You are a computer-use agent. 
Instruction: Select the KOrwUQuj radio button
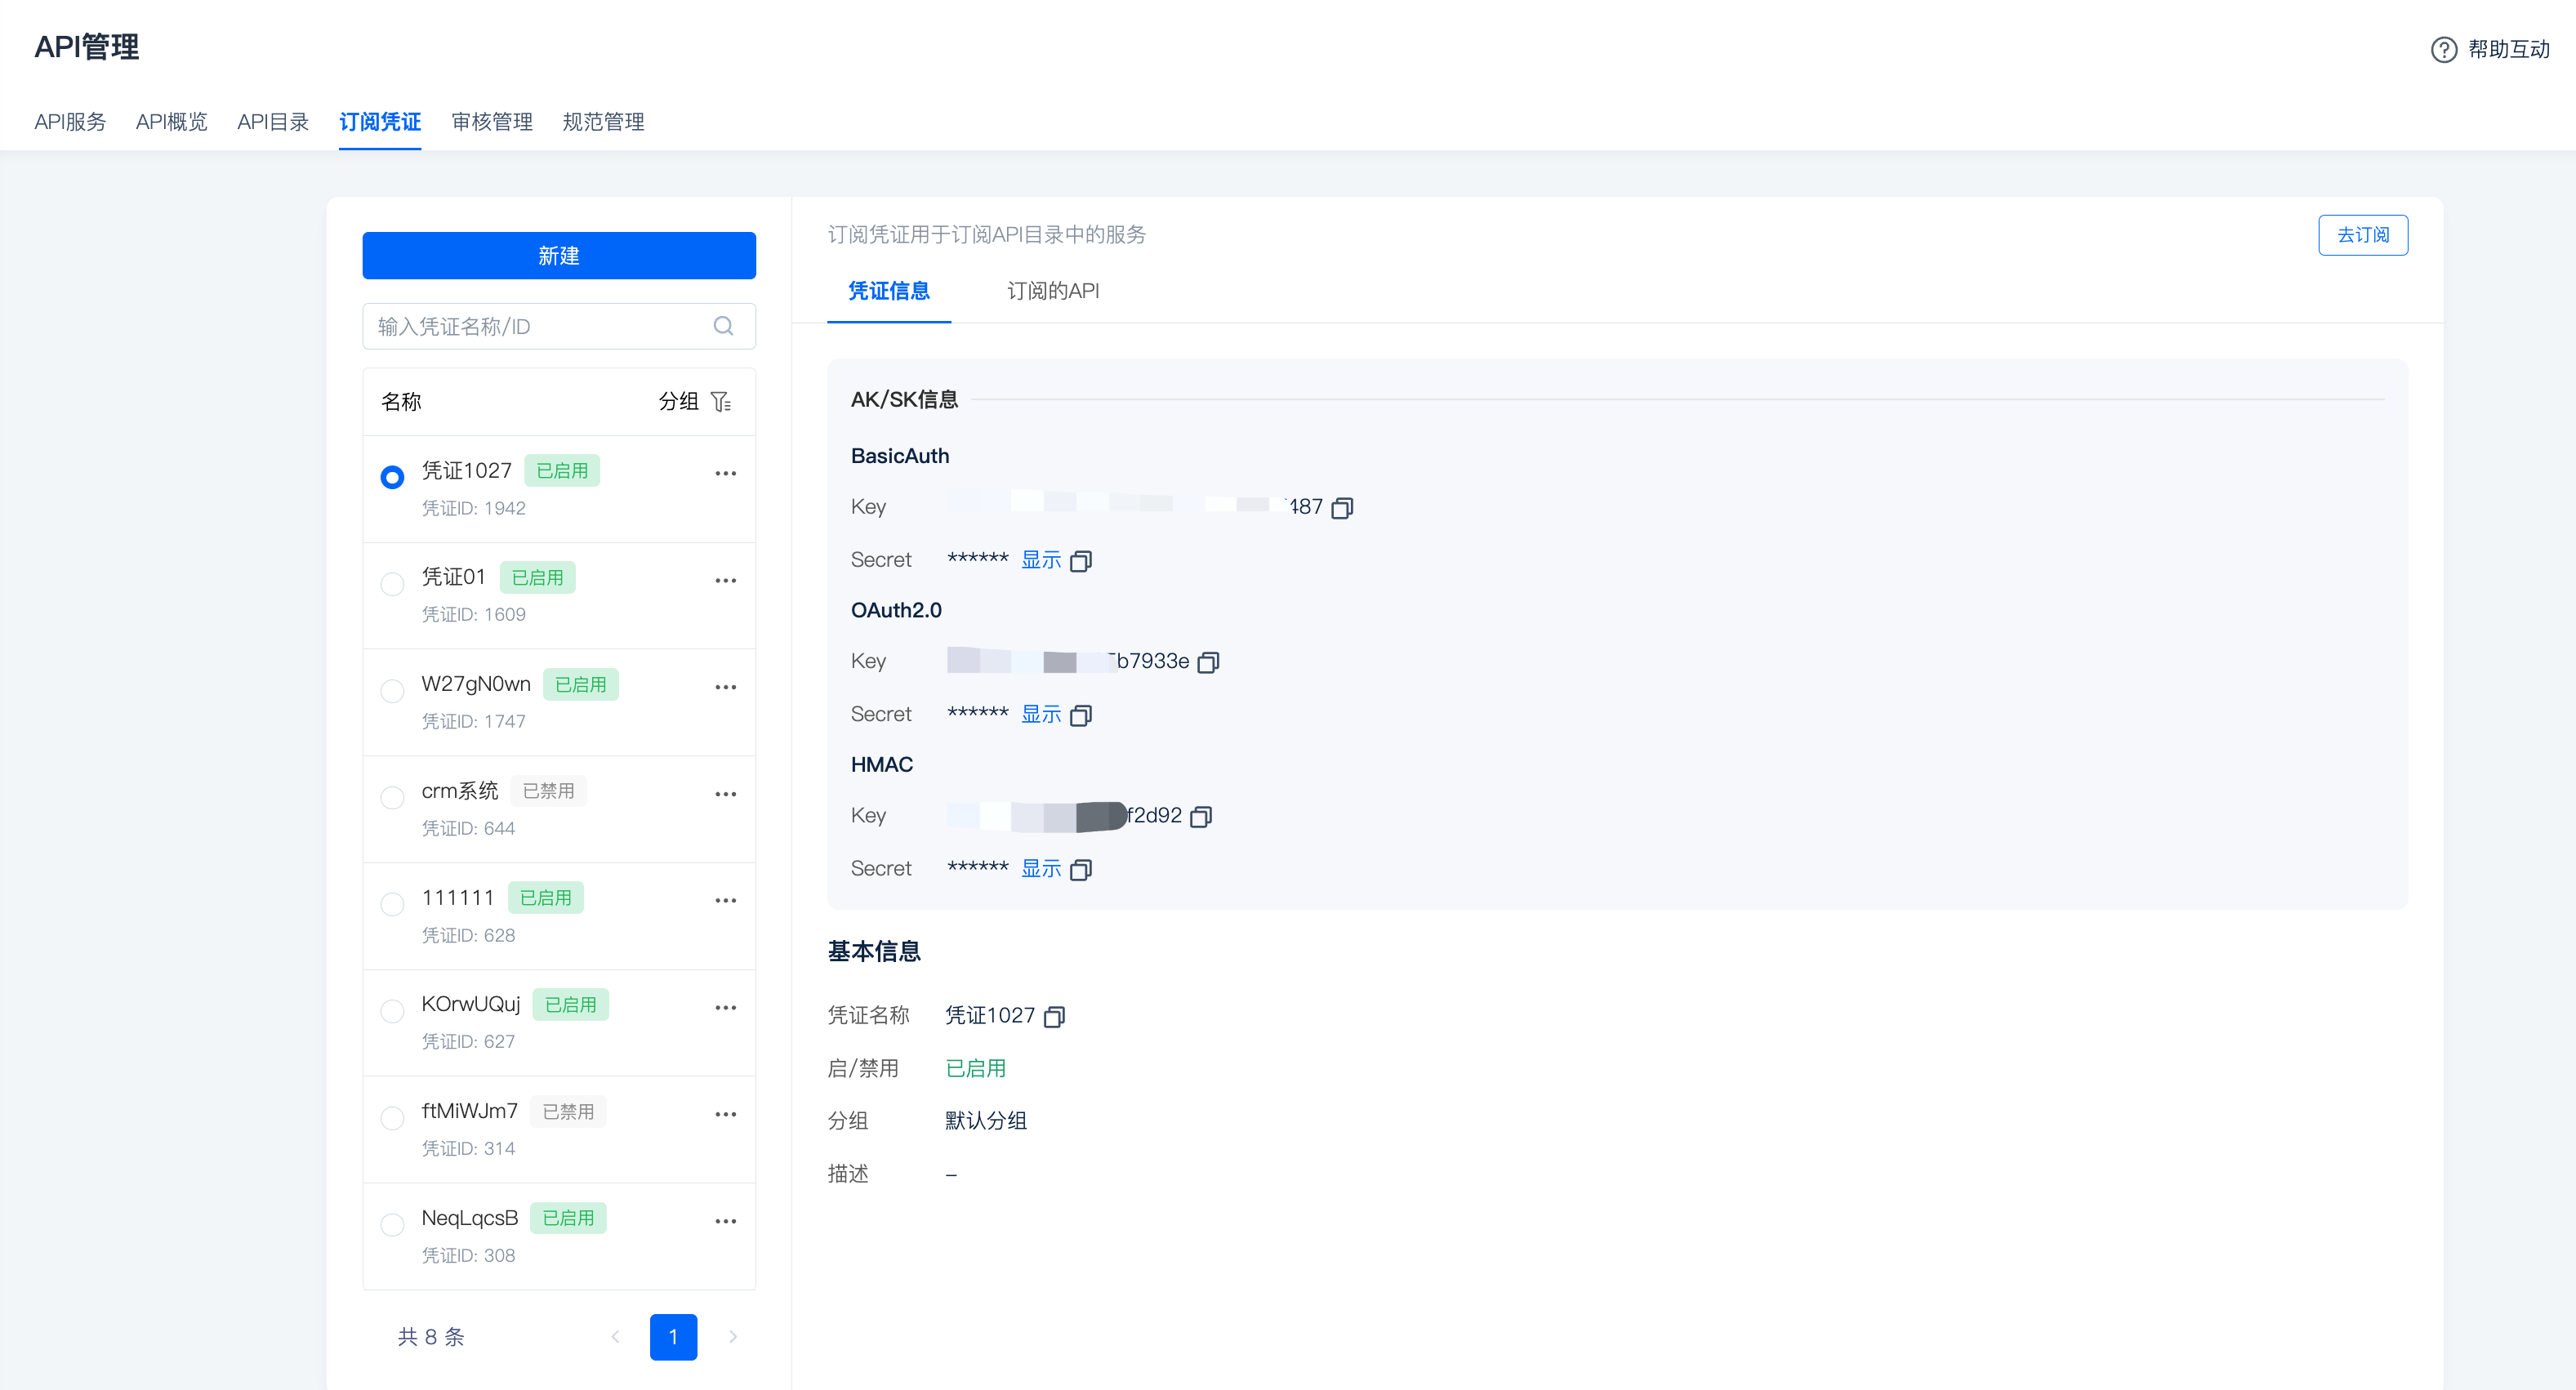coord(392,1011)
